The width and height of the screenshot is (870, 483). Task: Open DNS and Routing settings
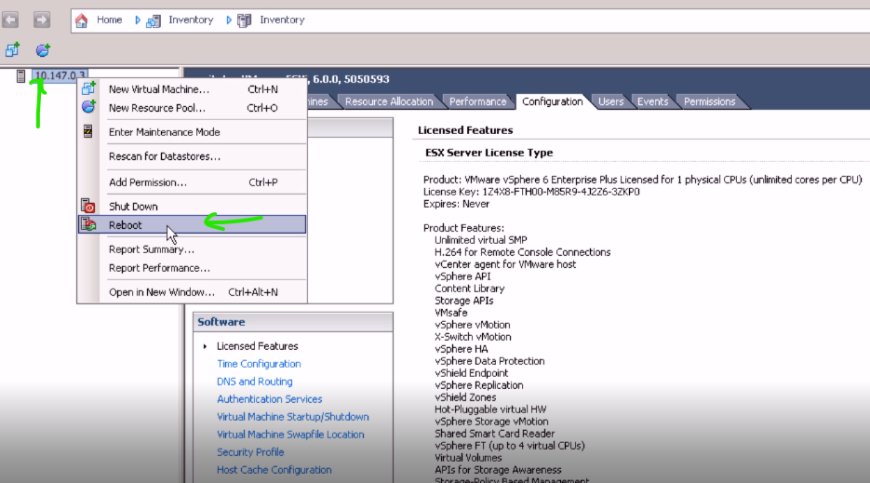(x=255, y=382)
